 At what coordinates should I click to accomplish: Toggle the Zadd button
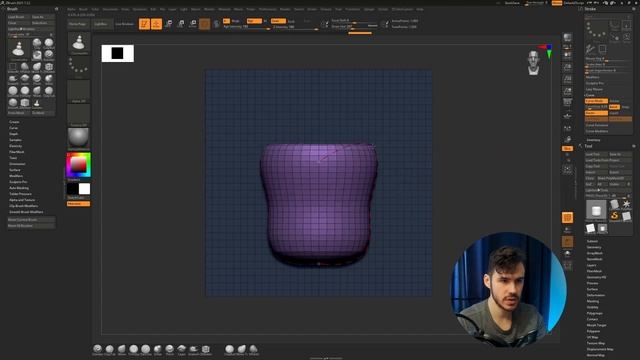pos(278,21)
